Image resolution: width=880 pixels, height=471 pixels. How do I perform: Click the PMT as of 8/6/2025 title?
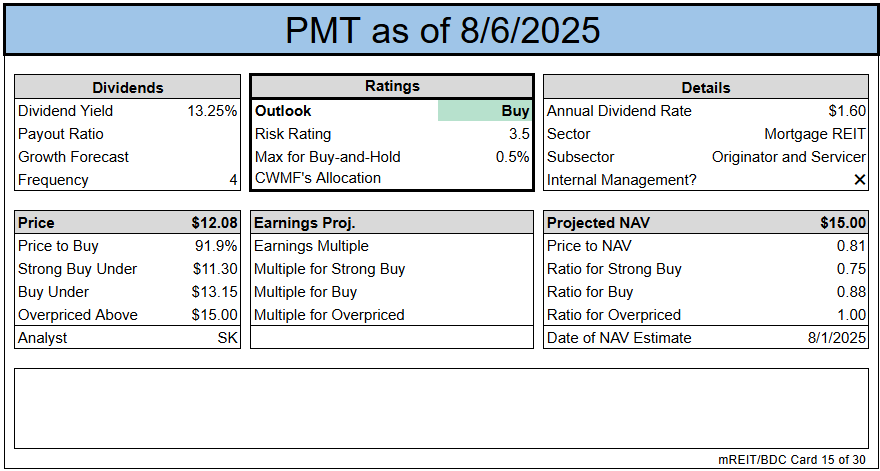(442, 30)
